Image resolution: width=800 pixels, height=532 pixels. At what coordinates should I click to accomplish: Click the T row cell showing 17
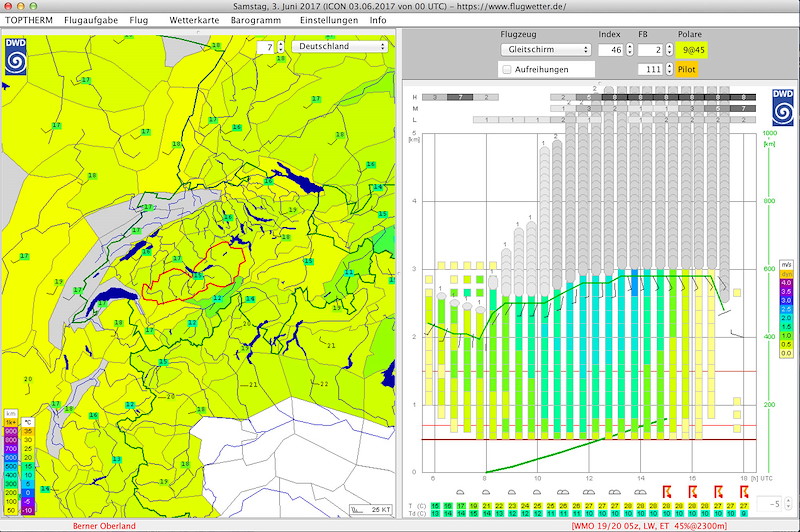tap(461, 506)
